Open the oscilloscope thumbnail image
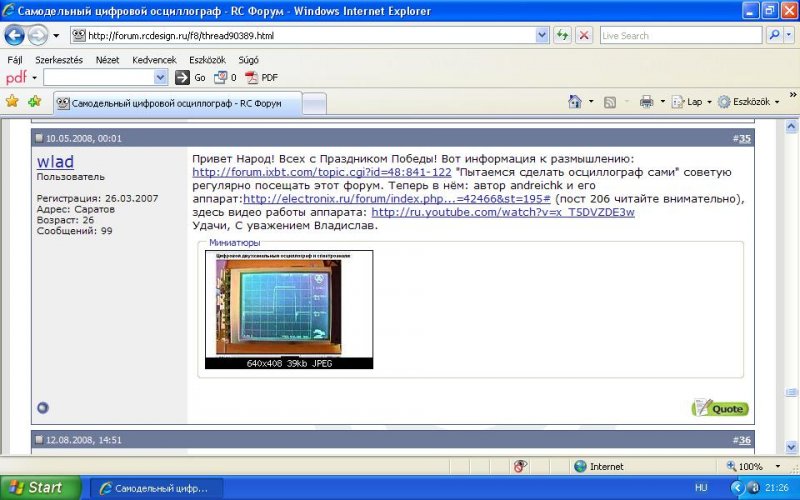Image resolution: width=800 pixels, height=500 pixels. [x=289, y=309]
